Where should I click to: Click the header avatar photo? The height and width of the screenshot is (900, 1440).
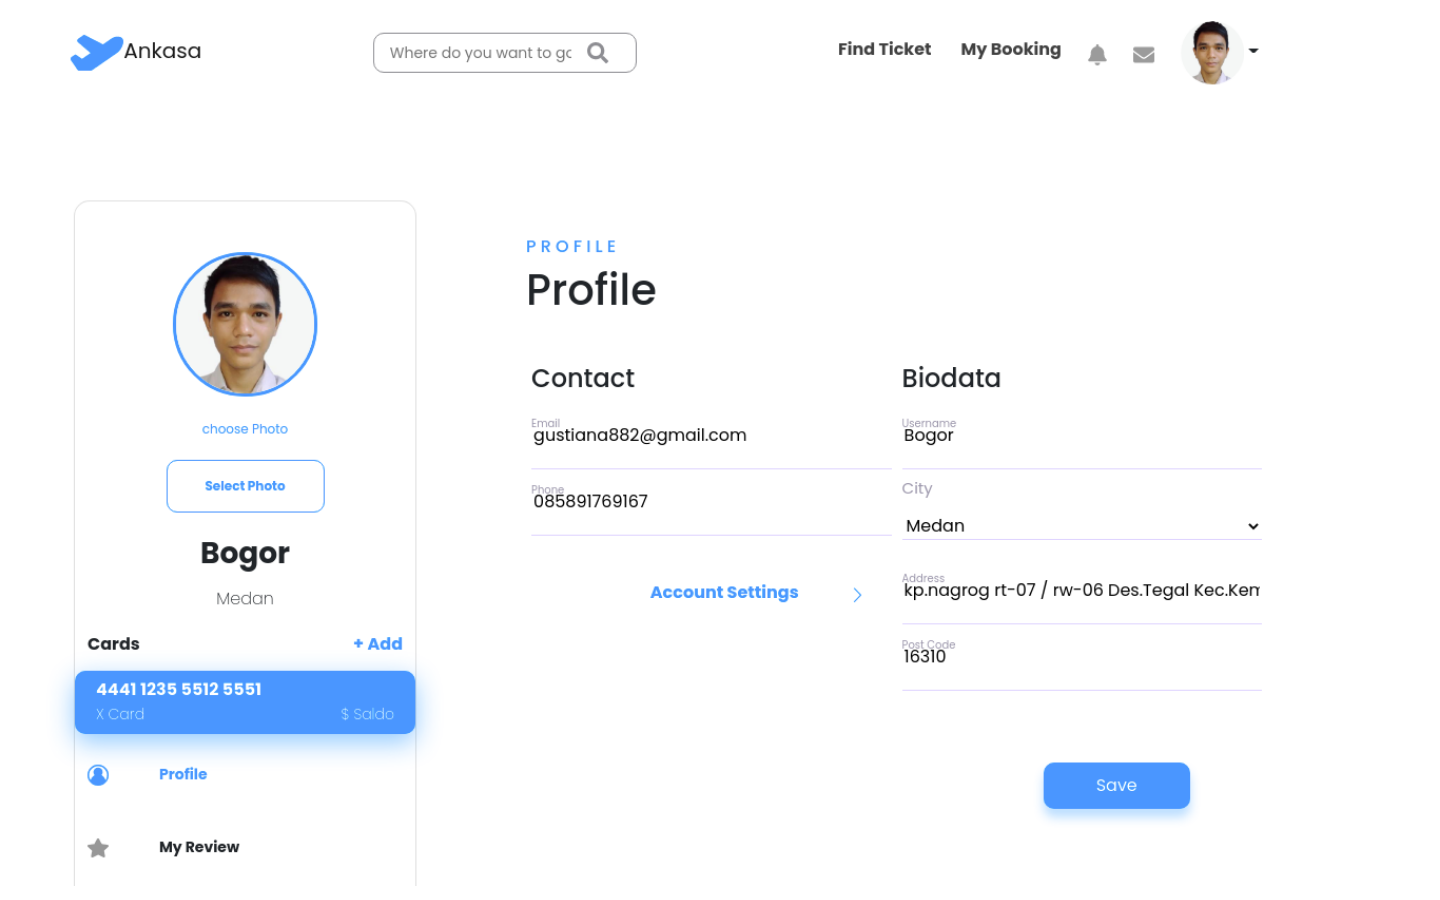(x=1212, y=52)
